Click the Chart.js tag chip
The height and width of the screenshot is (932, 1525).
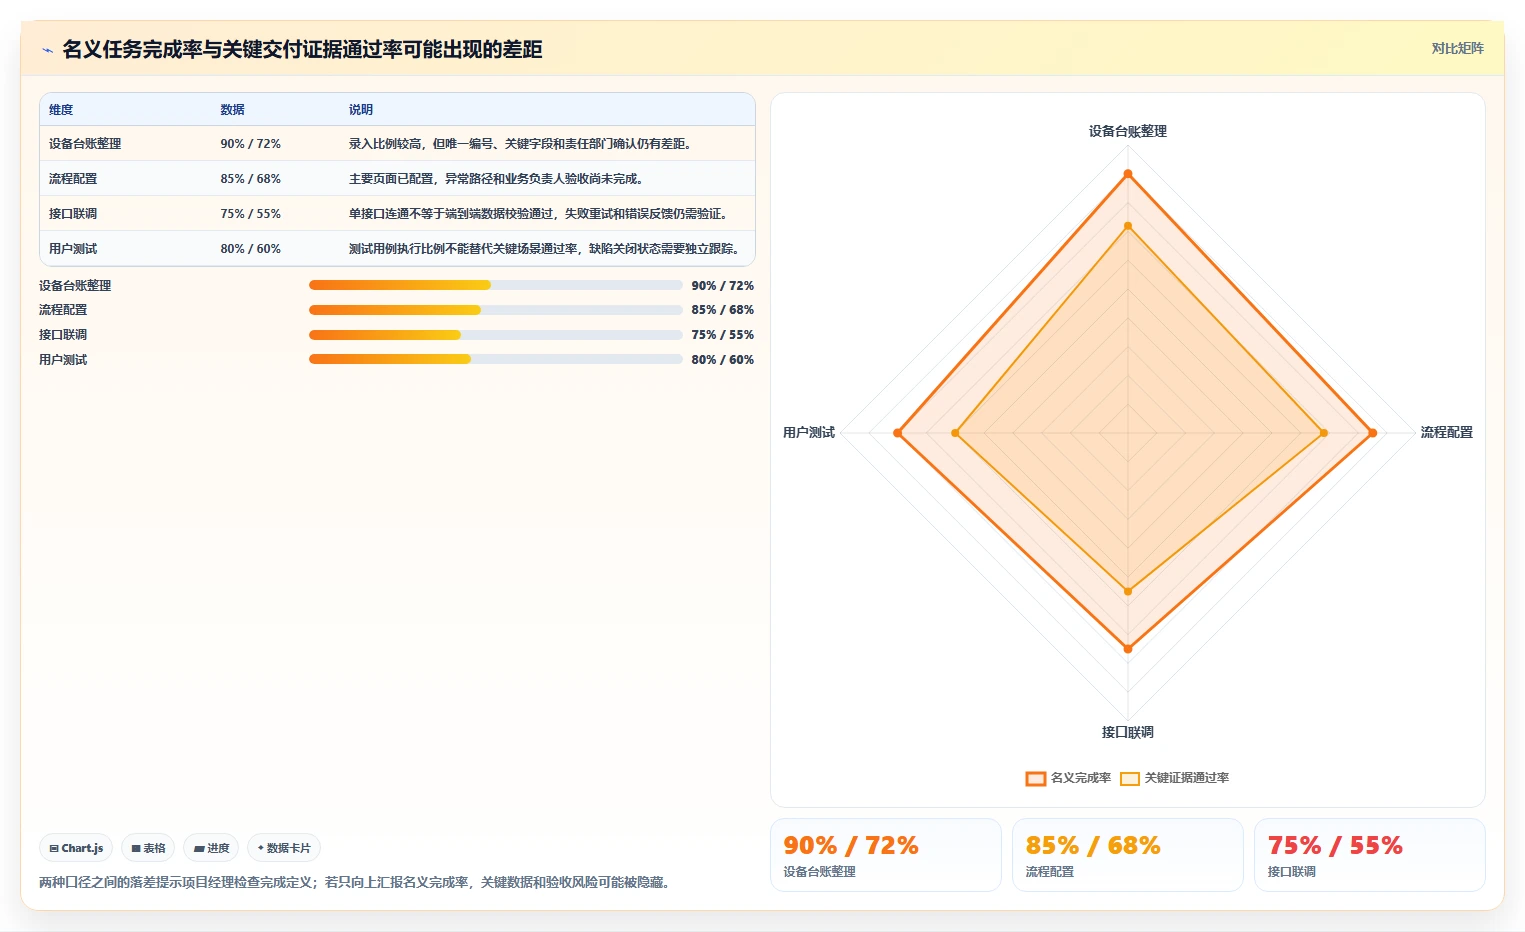pyautogui.click(x=76, y=848)
